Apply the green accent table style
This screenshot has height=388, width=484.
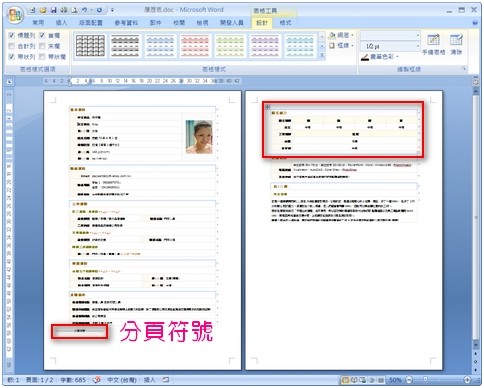(230, 46)
